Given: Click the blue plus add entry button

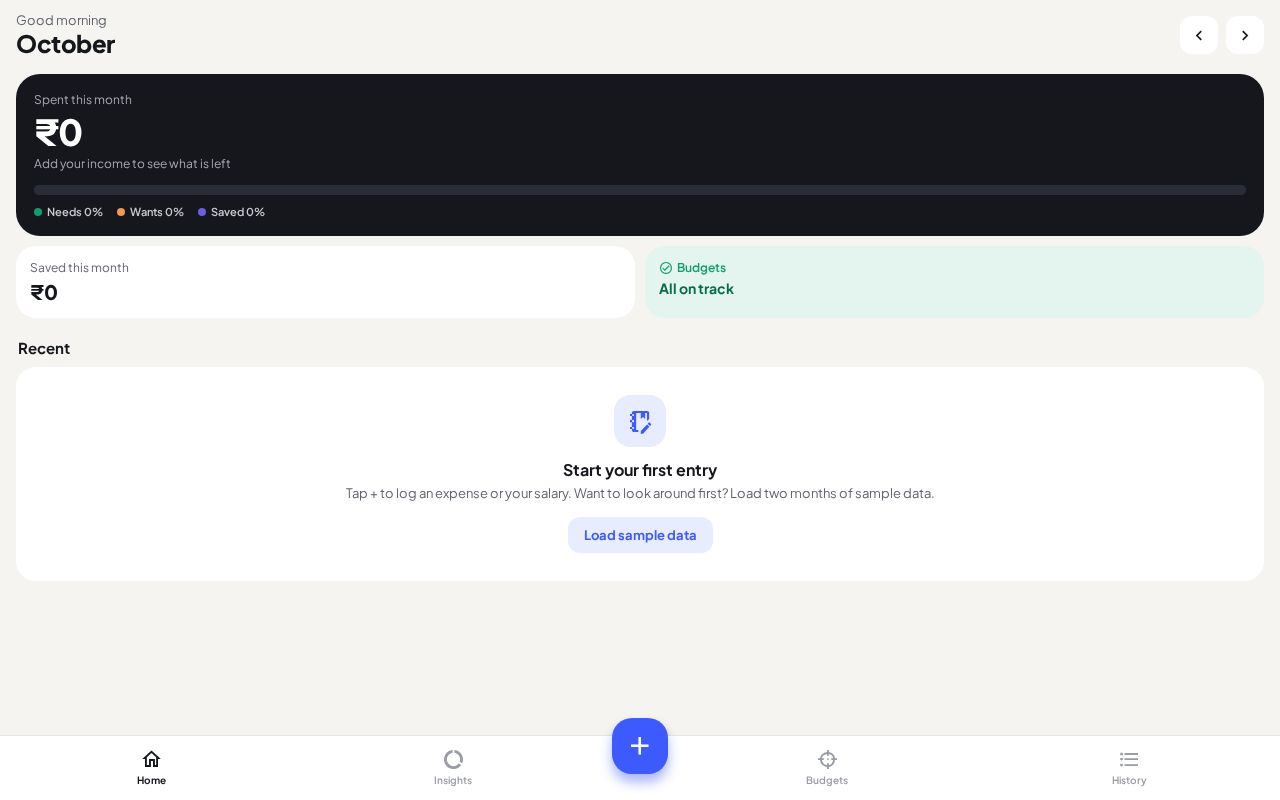Looking at the screenshot, I should [640, 746].
